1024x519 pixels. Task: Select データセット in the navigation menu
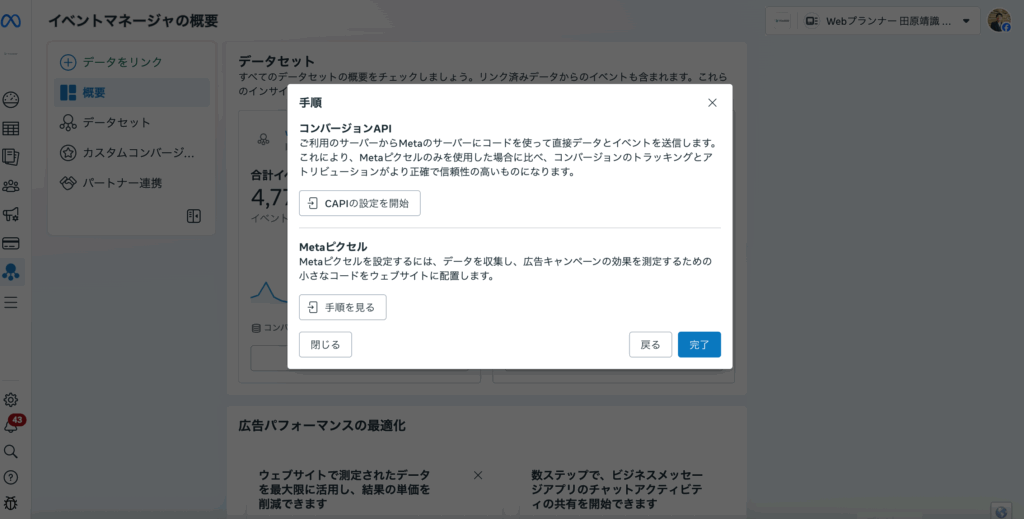pyautogui.click(x=116, y=123)
